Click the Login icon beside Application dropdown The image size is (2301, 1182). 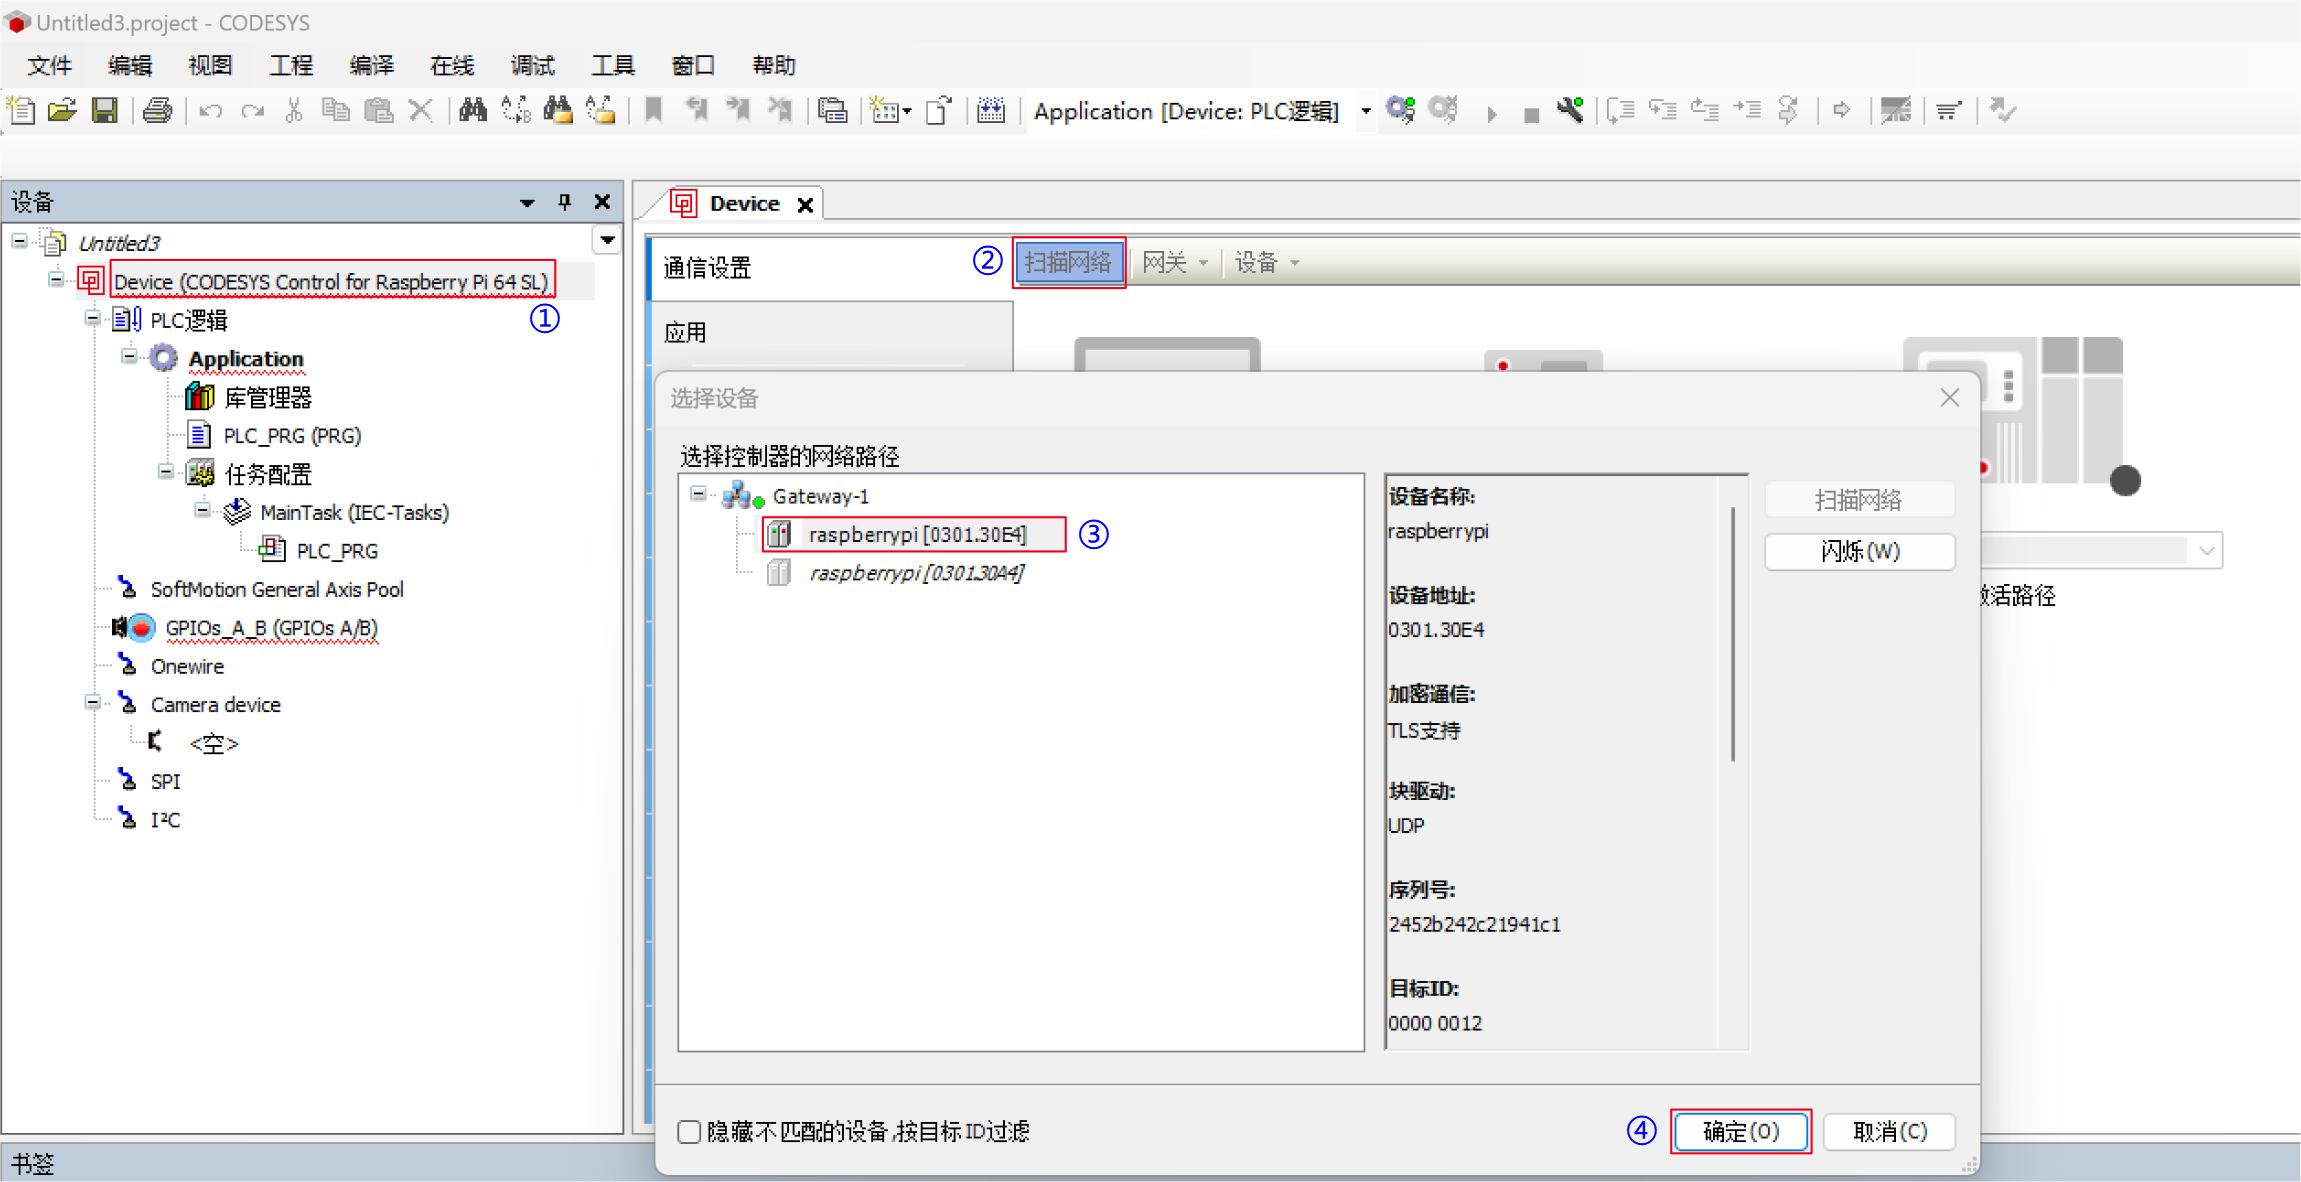1400,110
